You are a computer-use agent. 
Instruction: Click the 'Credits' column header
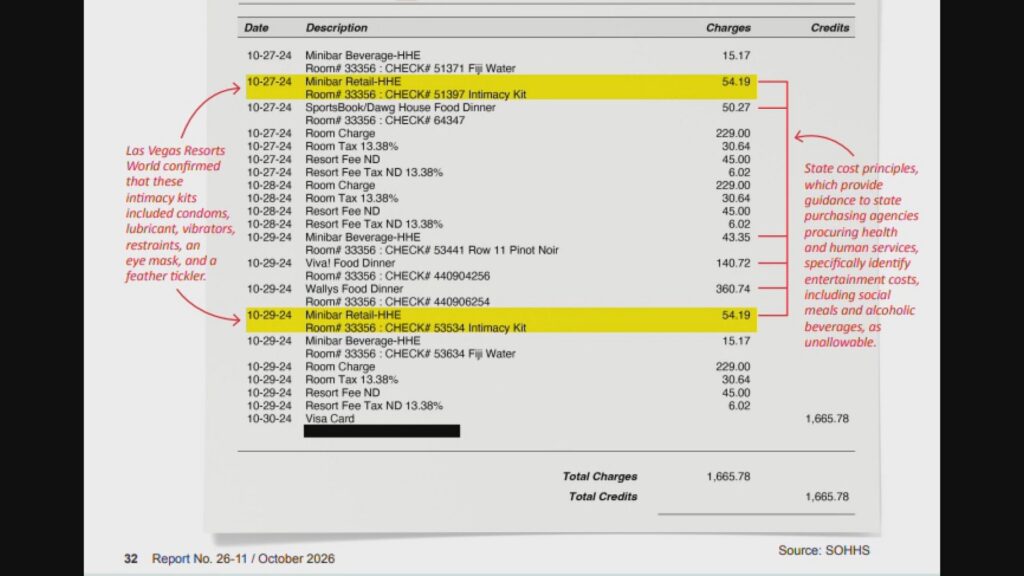tap(829, 28)
